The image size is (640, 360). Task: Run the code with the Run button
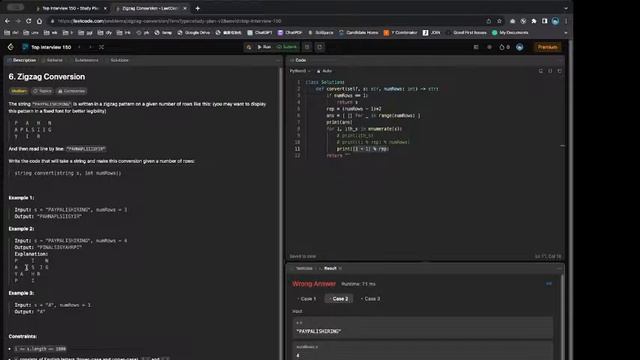coord(264,47)
